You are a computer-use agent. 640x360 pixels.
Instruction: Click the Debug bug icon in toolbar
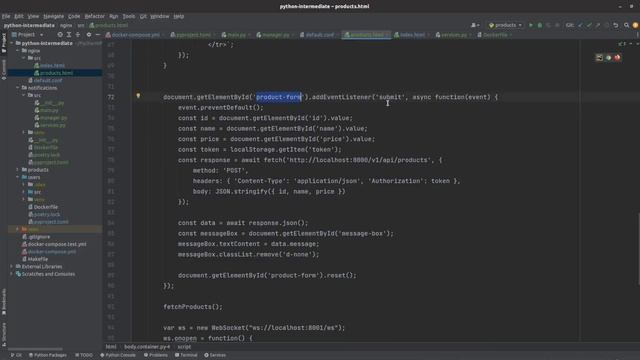pyautogui.click(x=540, y=25)
